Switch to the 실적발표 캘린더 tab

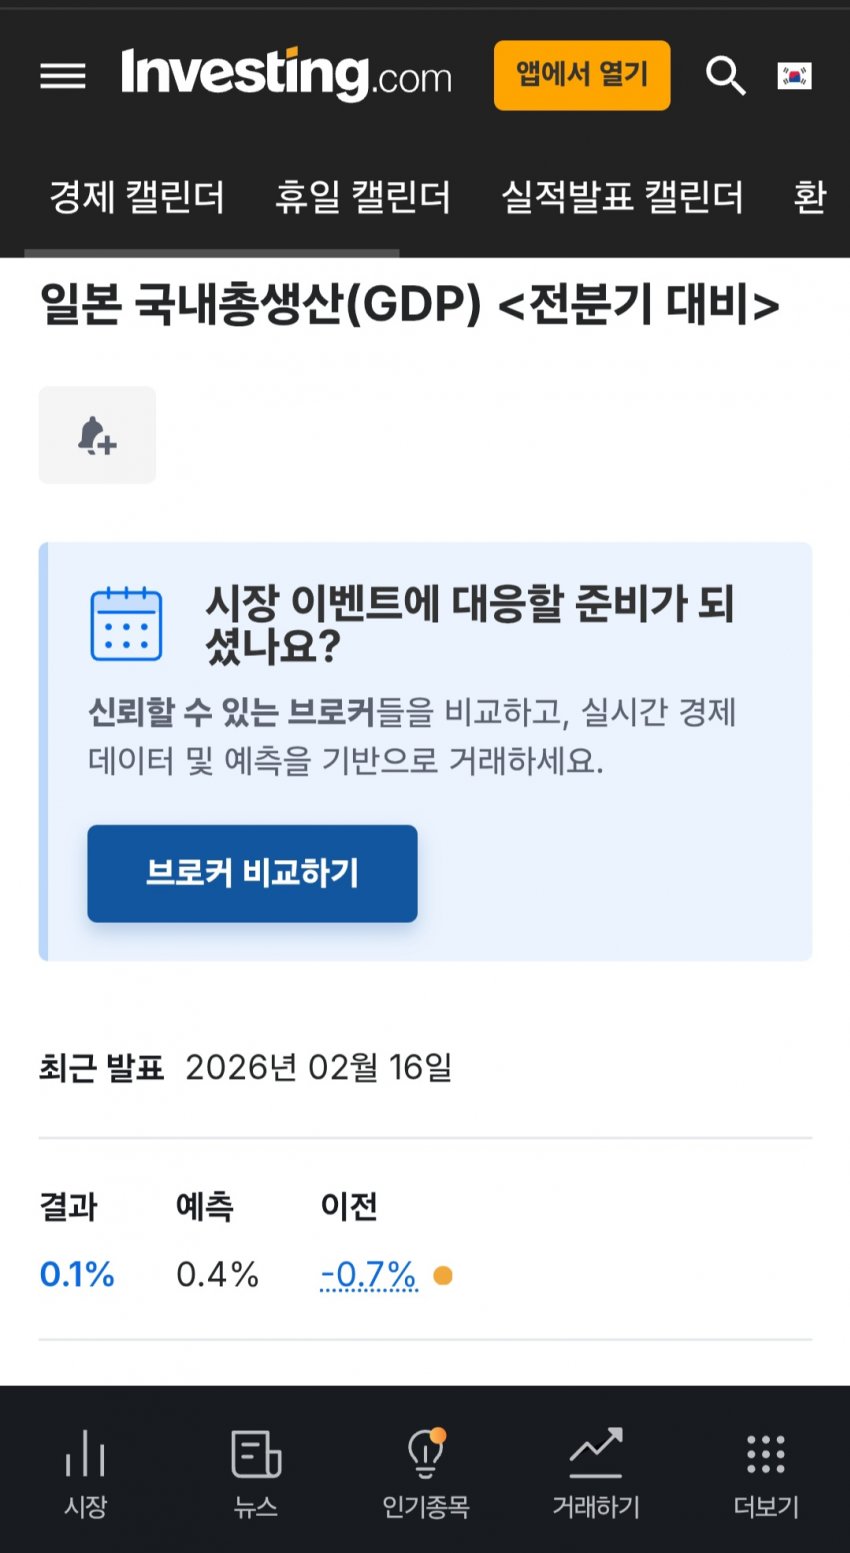(622, 197)
